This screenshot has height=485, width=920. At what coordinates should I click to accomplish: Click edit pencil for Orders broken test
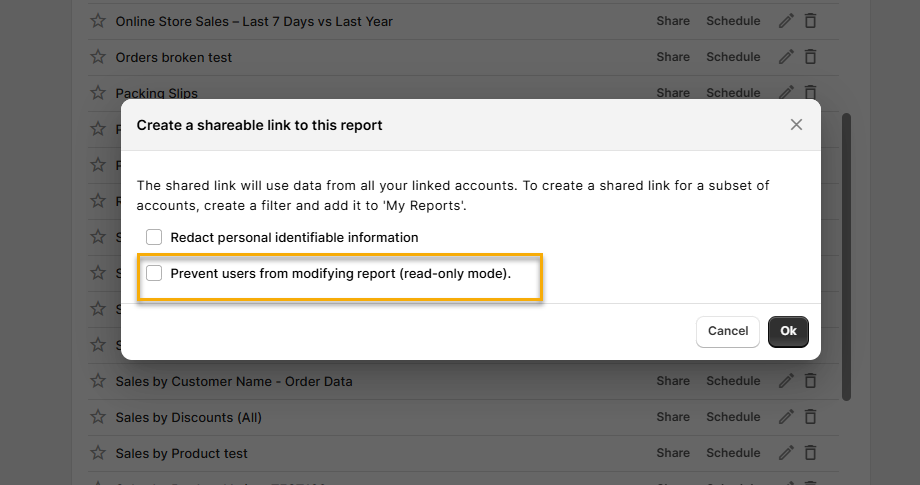point(786,57)
